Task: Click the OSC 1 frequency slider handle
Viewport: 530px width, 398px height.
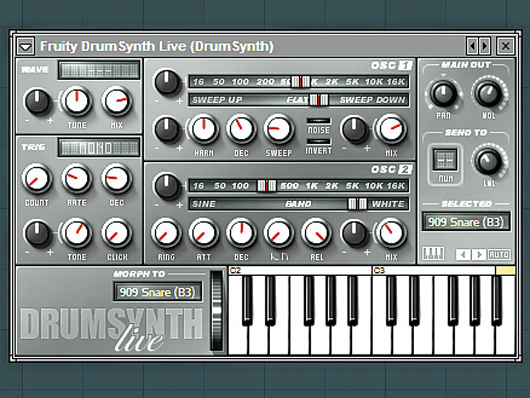Action: click(300, 82)
